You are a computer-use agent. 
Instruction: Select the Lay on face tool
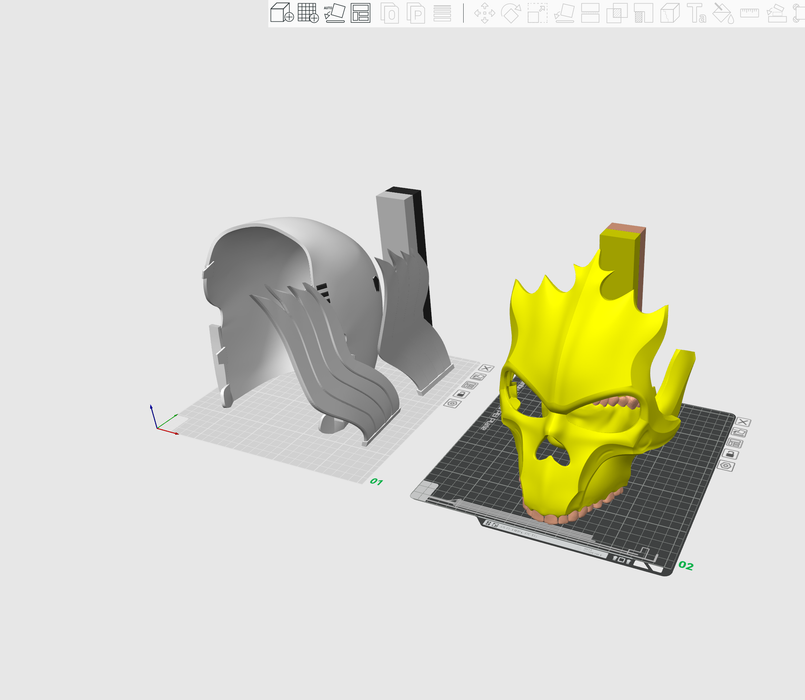[x=564, y=13]
